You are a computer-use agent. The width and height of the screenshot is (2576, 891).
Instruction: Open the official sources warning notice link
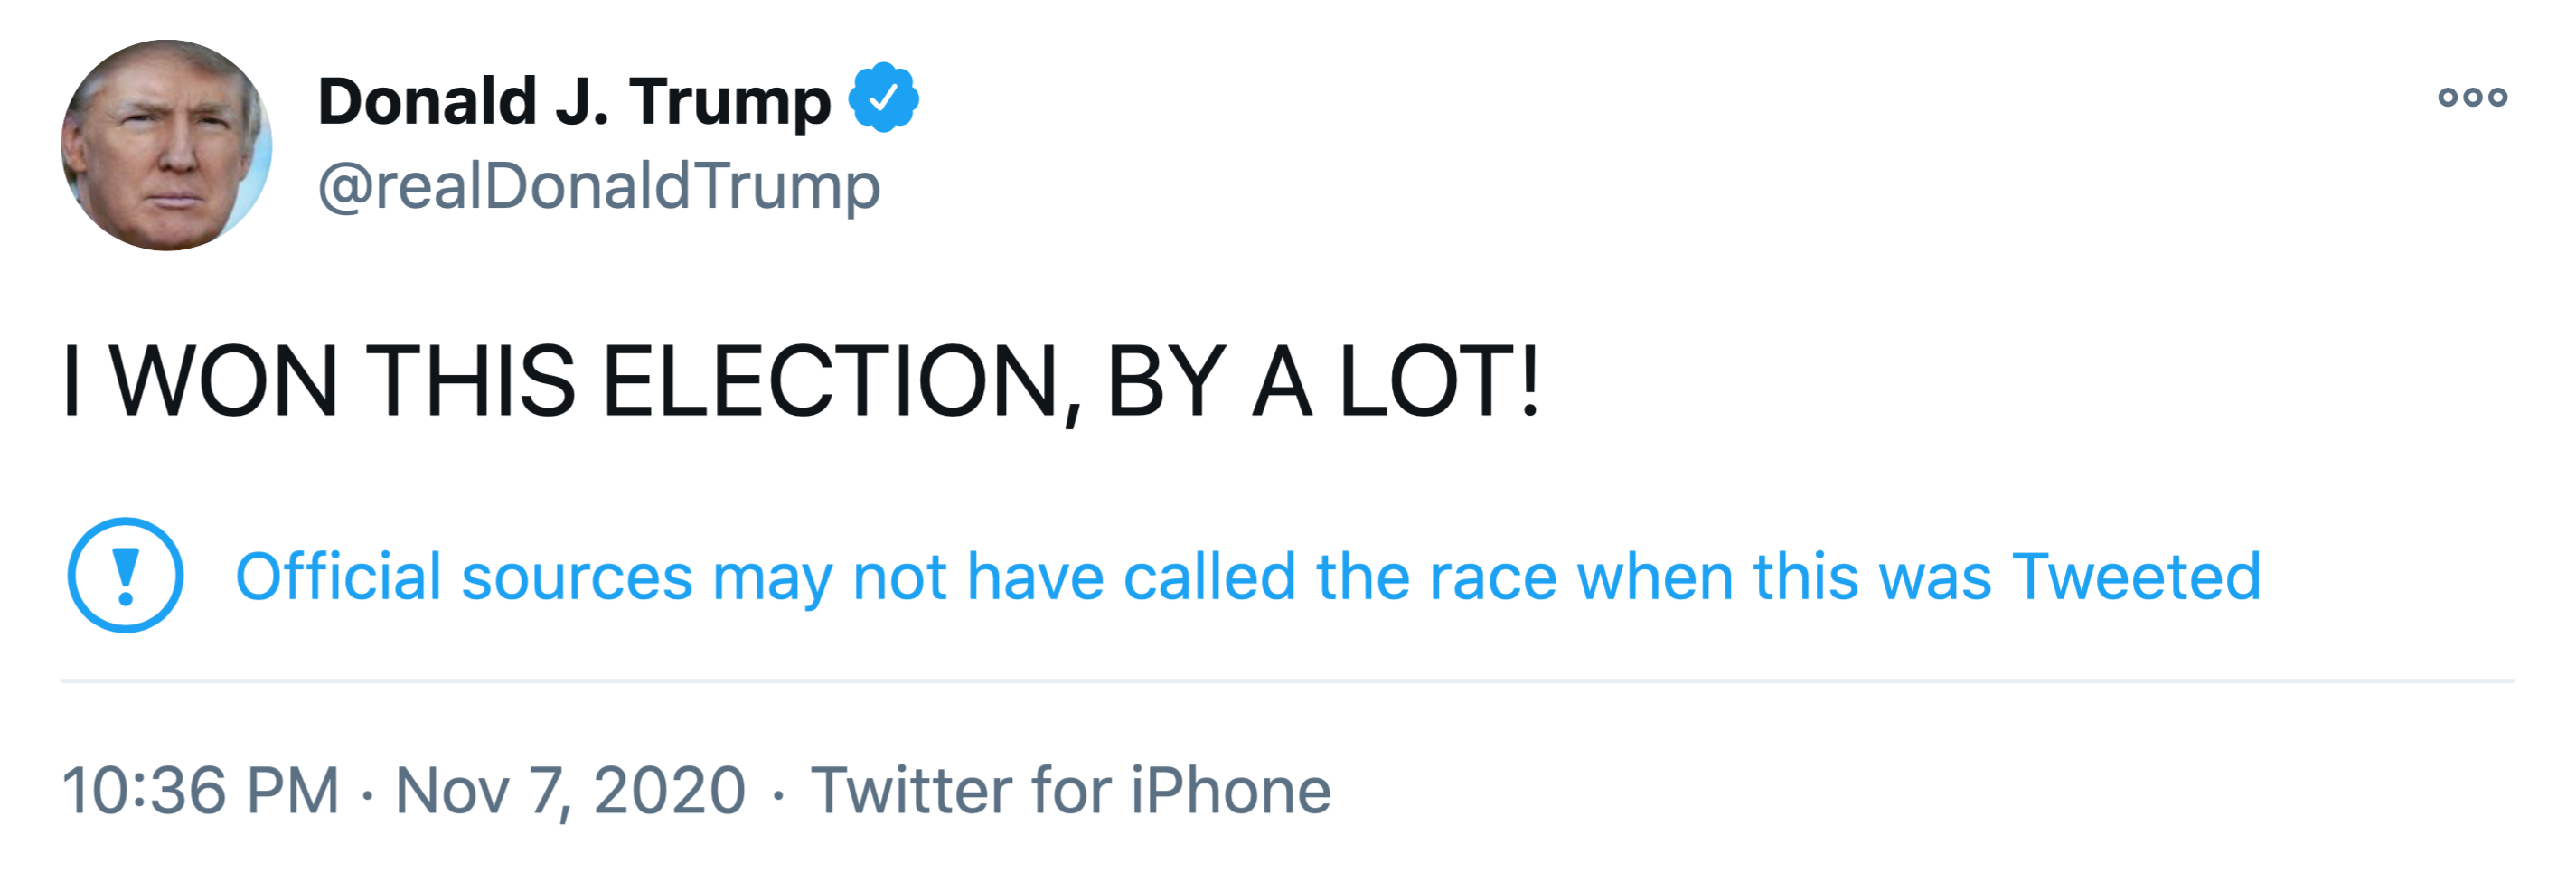[1247, 577]
